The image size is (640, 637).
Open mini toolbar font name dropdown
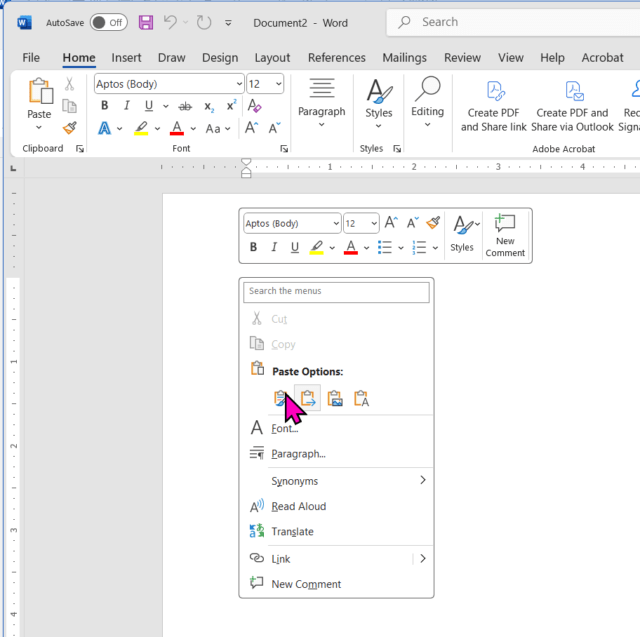tap(336, 223)
